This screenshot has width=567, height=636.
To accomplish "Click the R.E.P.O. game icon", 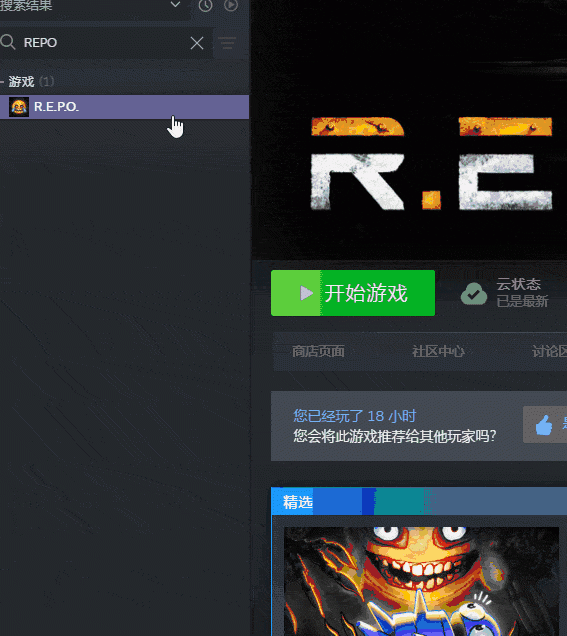I will click(19, 107).
